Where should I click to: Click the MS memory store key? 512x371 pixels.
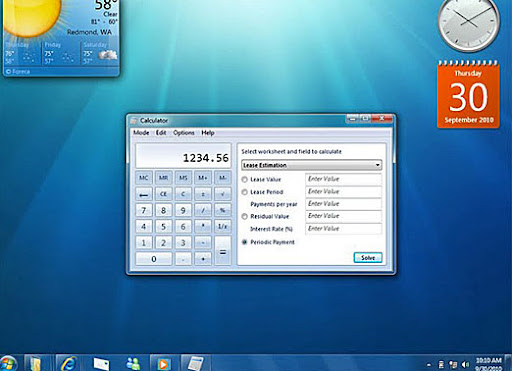183,178
